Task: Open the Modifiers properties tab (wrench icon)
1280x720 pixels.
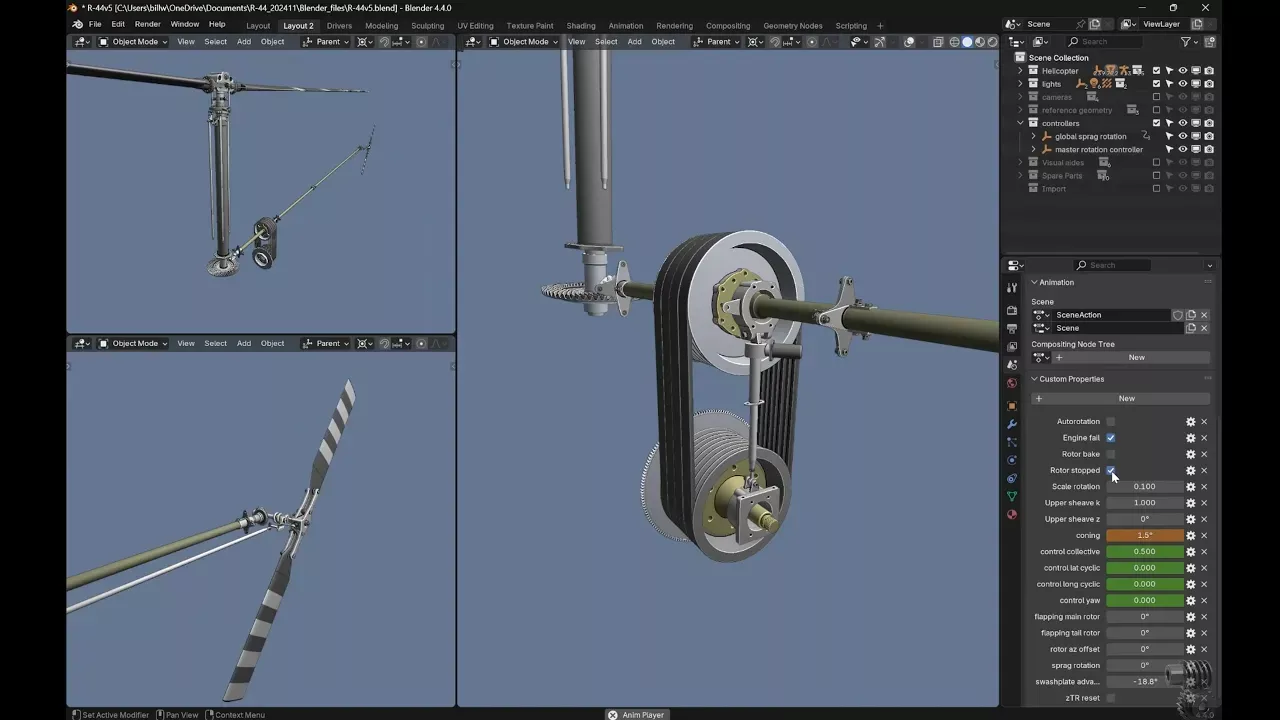Action: pos(1012,424)
